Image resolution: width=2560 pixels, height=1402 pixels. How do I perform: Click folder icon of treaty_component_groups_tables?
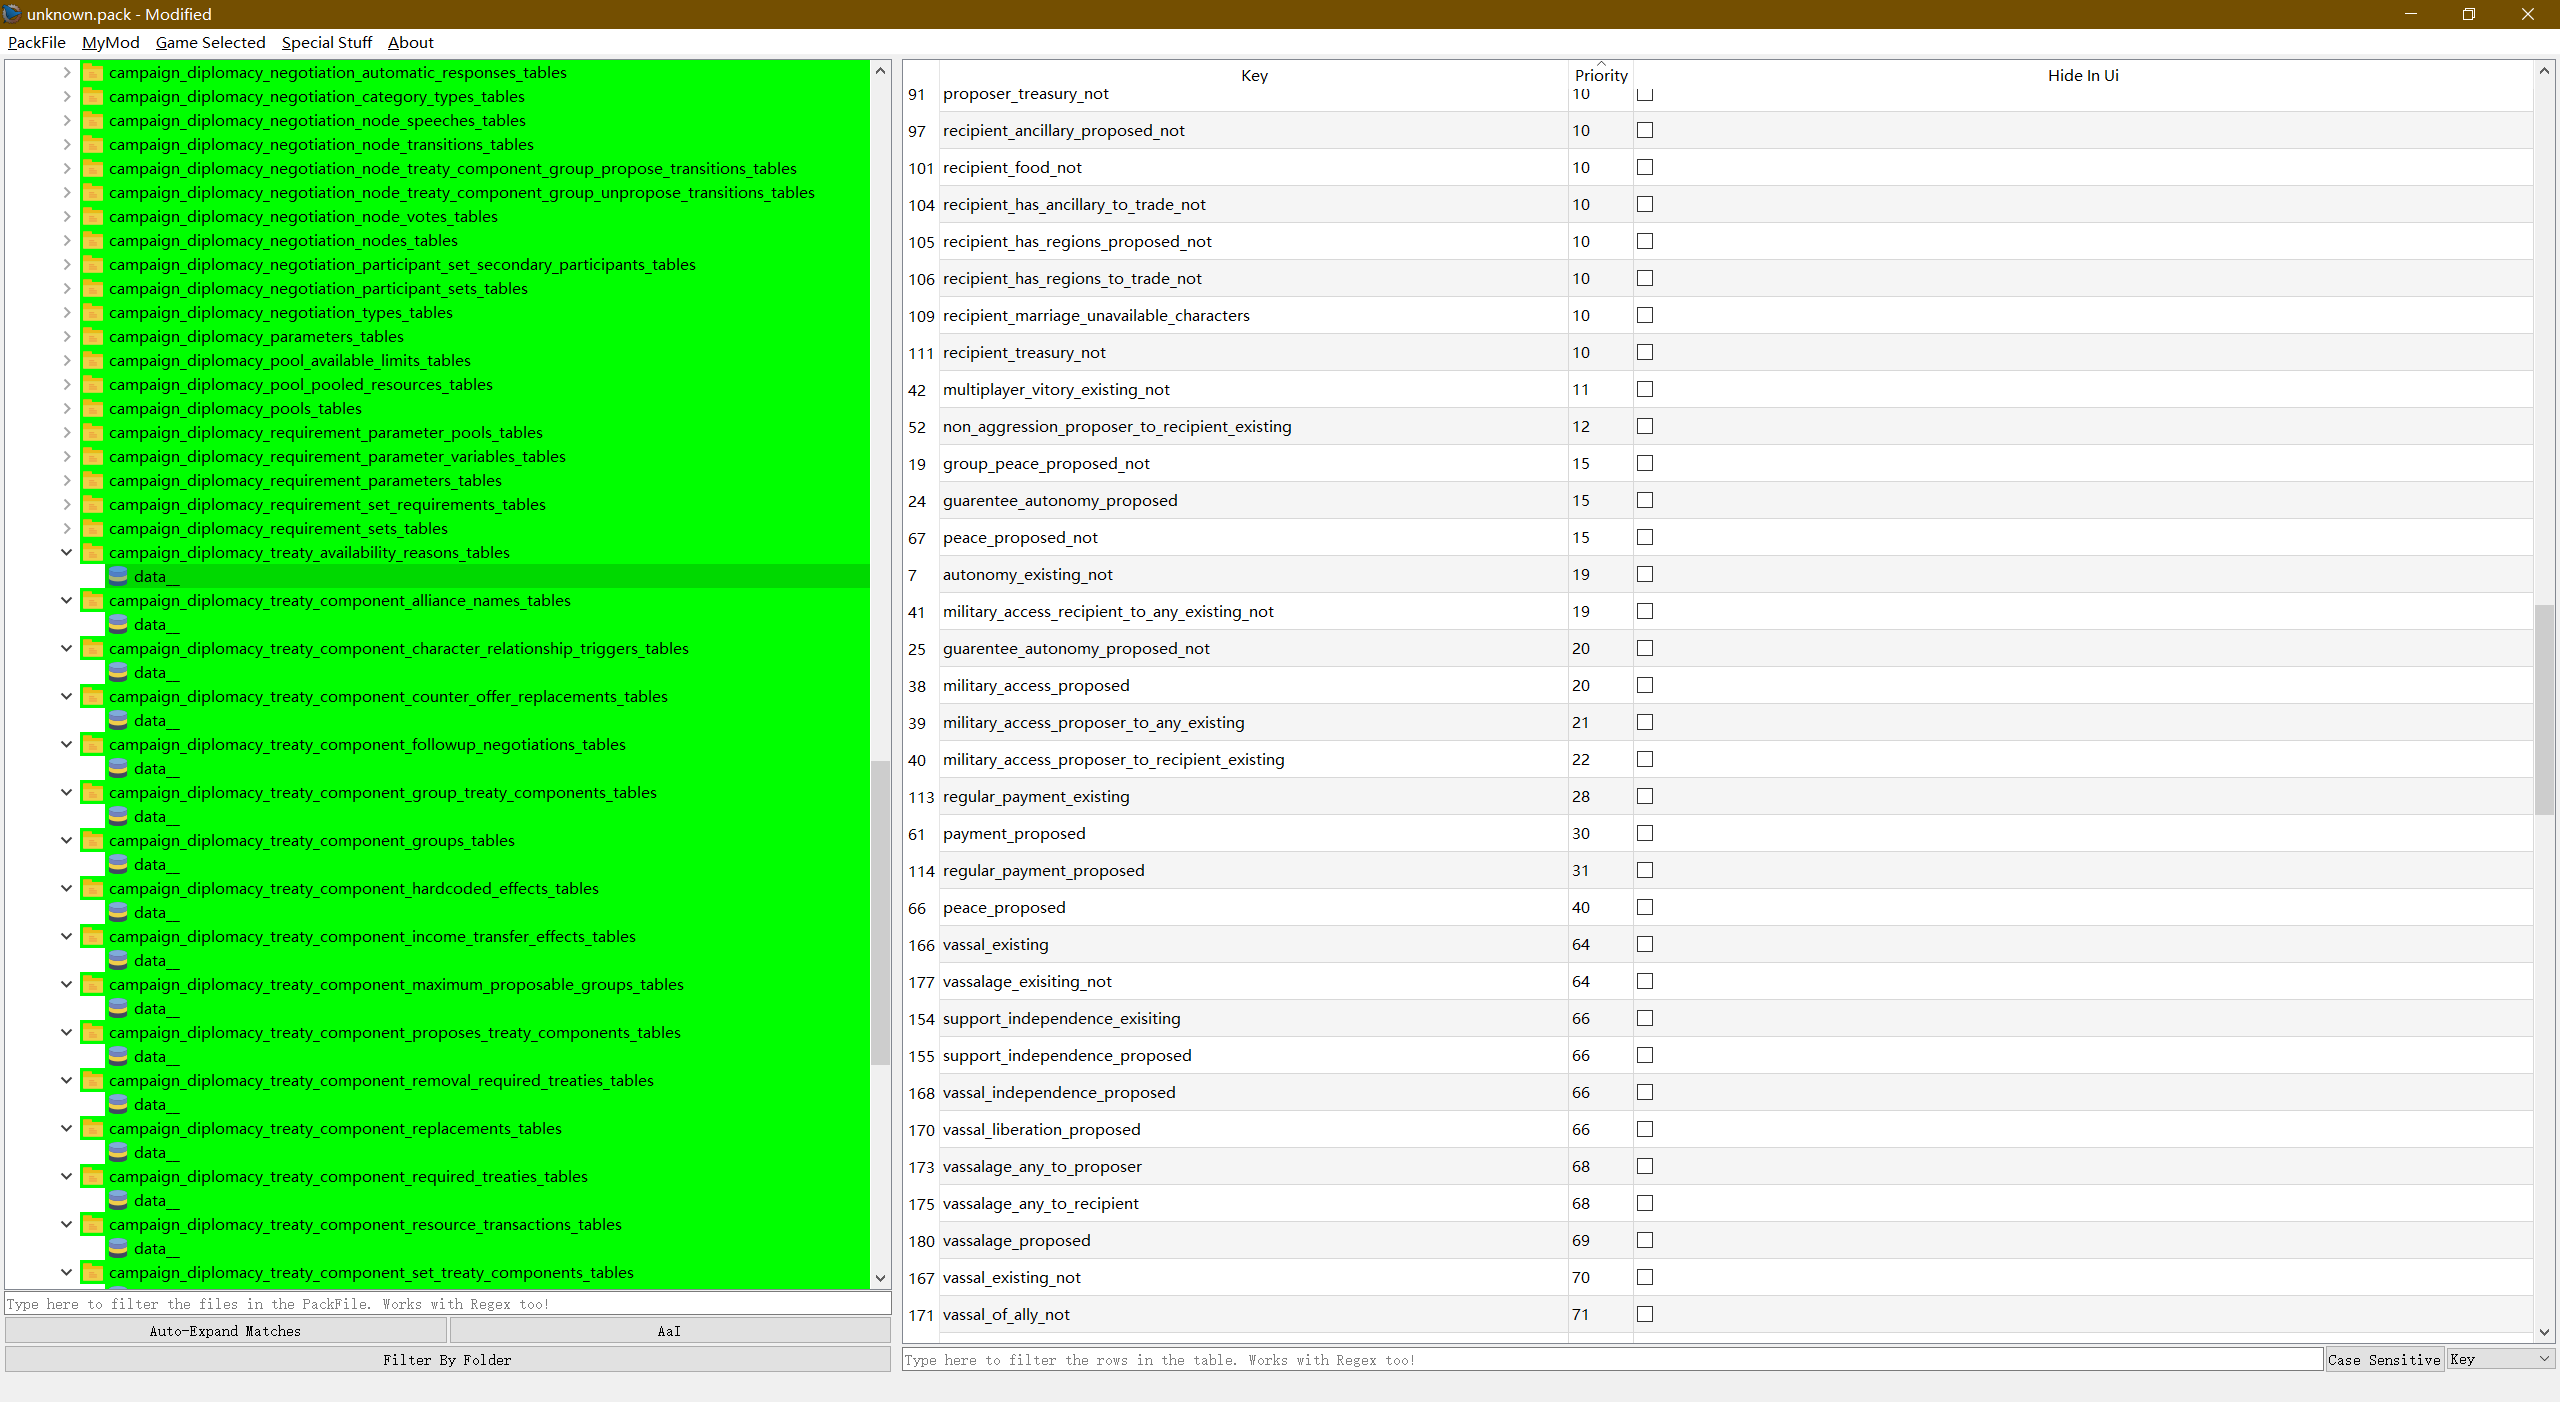pyautogui.click(x=93, y=840)
